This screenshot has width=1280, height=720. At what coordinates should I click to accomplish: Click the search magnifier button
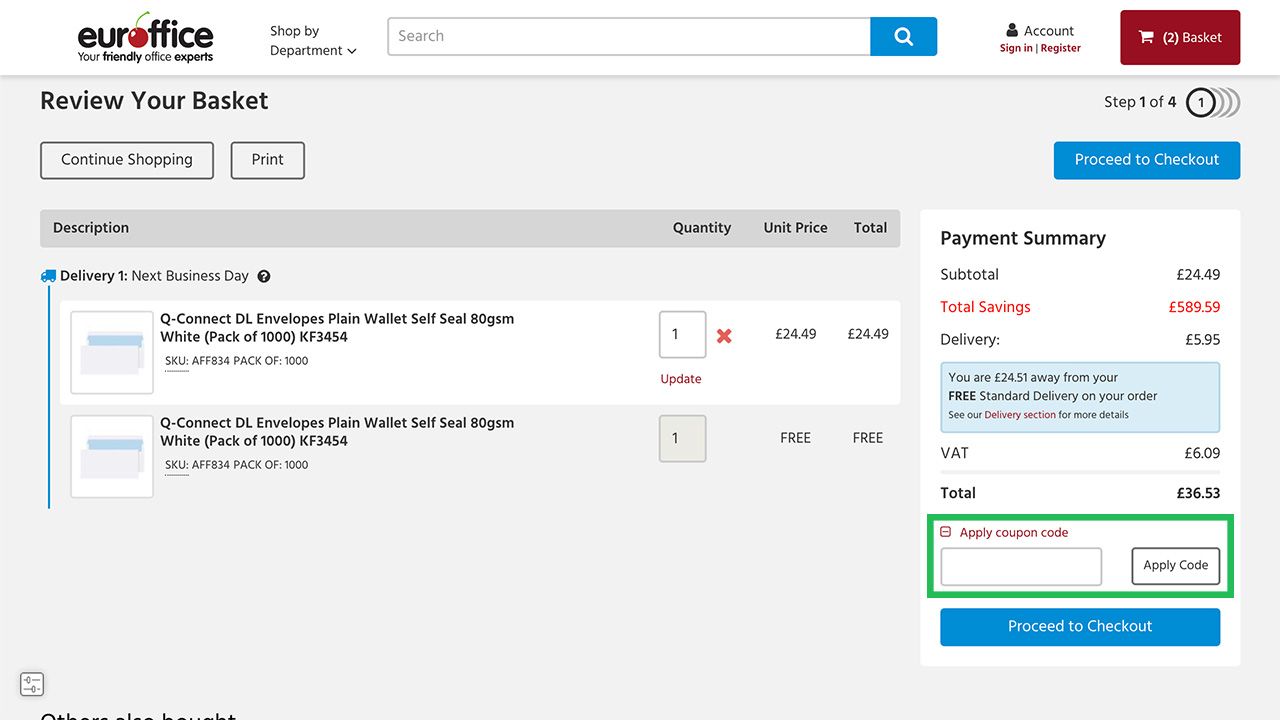point(903,36)
